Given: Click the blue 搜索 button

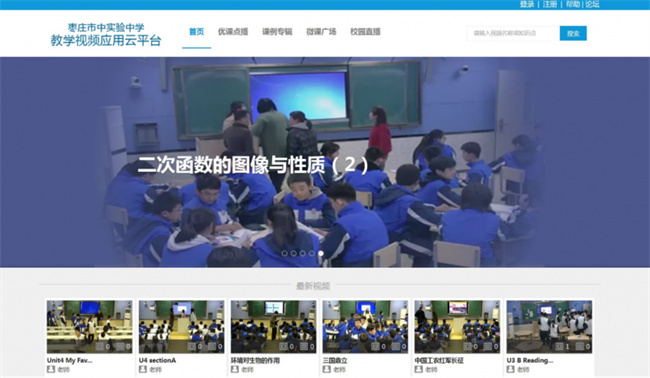Looking at the screenshot, I should tap(573, 33).
